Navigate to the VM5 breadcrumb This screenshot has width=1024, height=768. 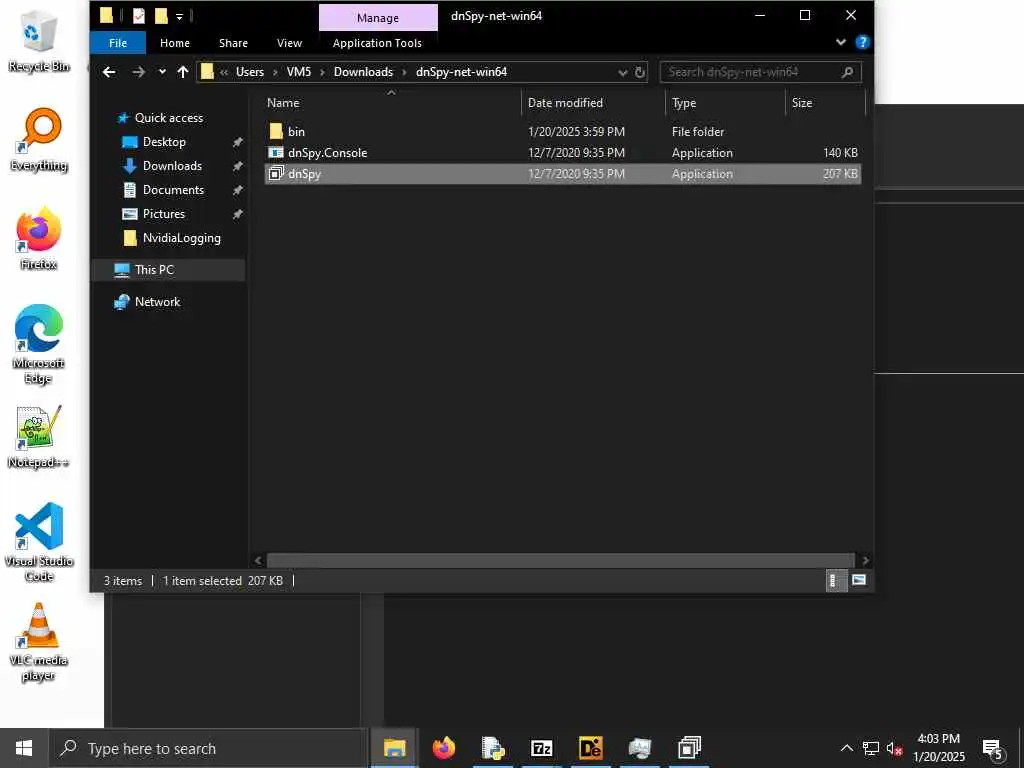[298, 72]
